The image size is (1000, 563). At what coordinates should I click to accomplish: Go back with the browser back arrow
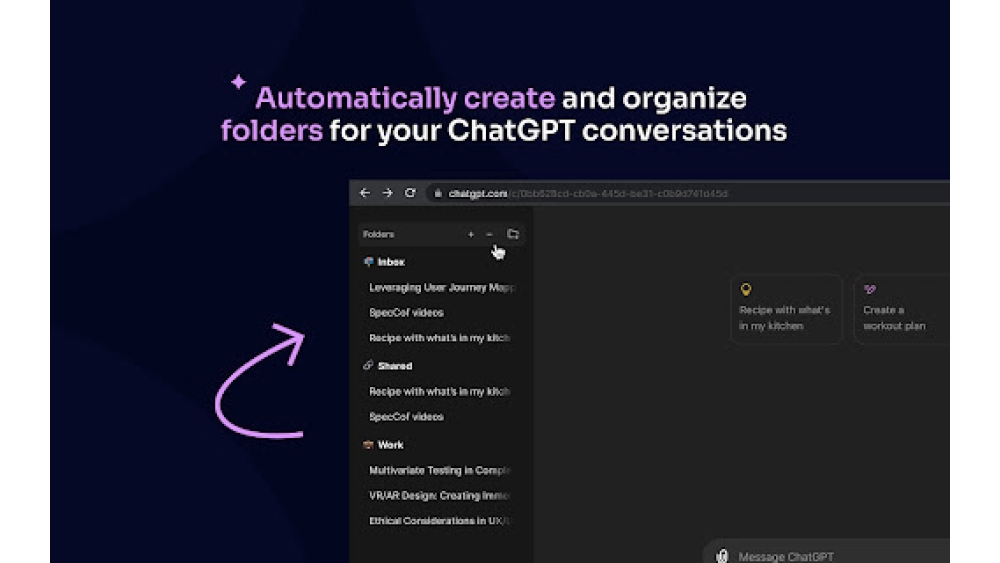click(x=365, y=193)
